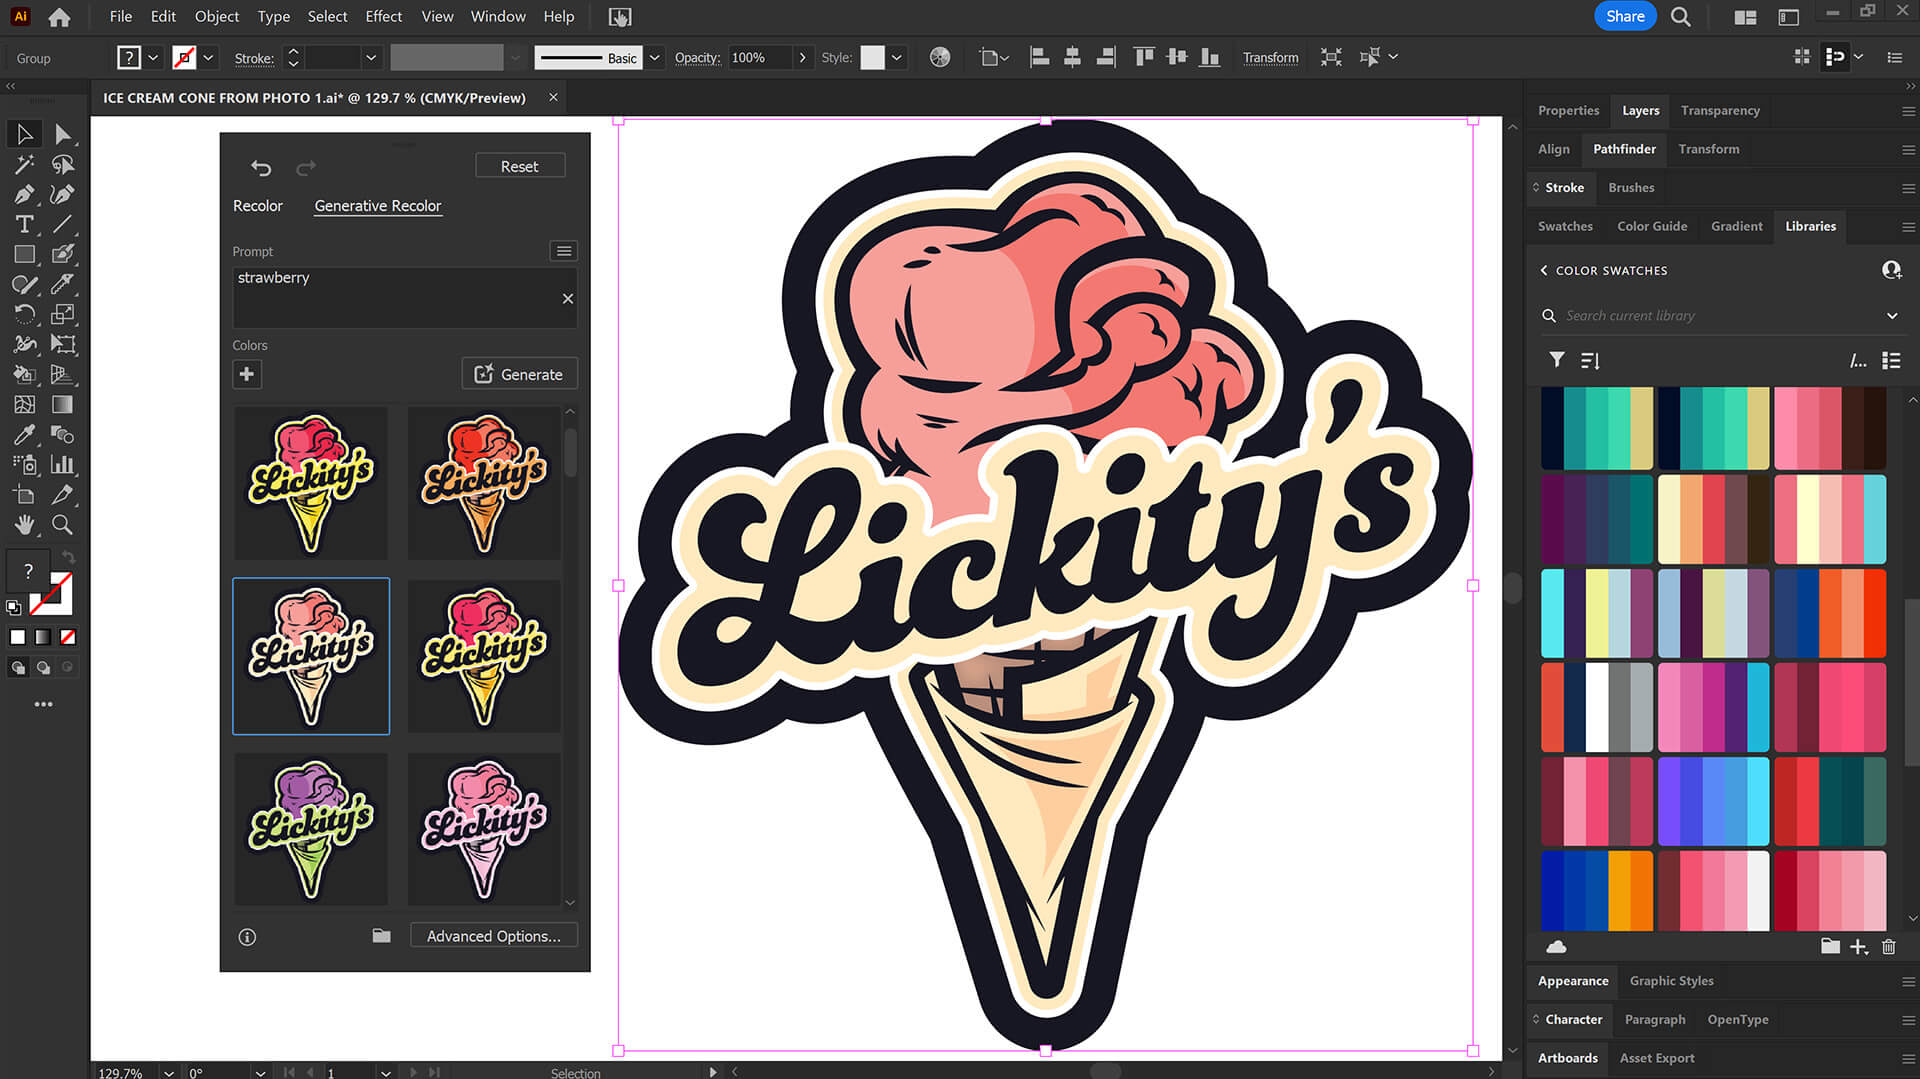1920x1079 pixels.
Task: Select the Selection tool arrow
Action: (x=24, y=134)
